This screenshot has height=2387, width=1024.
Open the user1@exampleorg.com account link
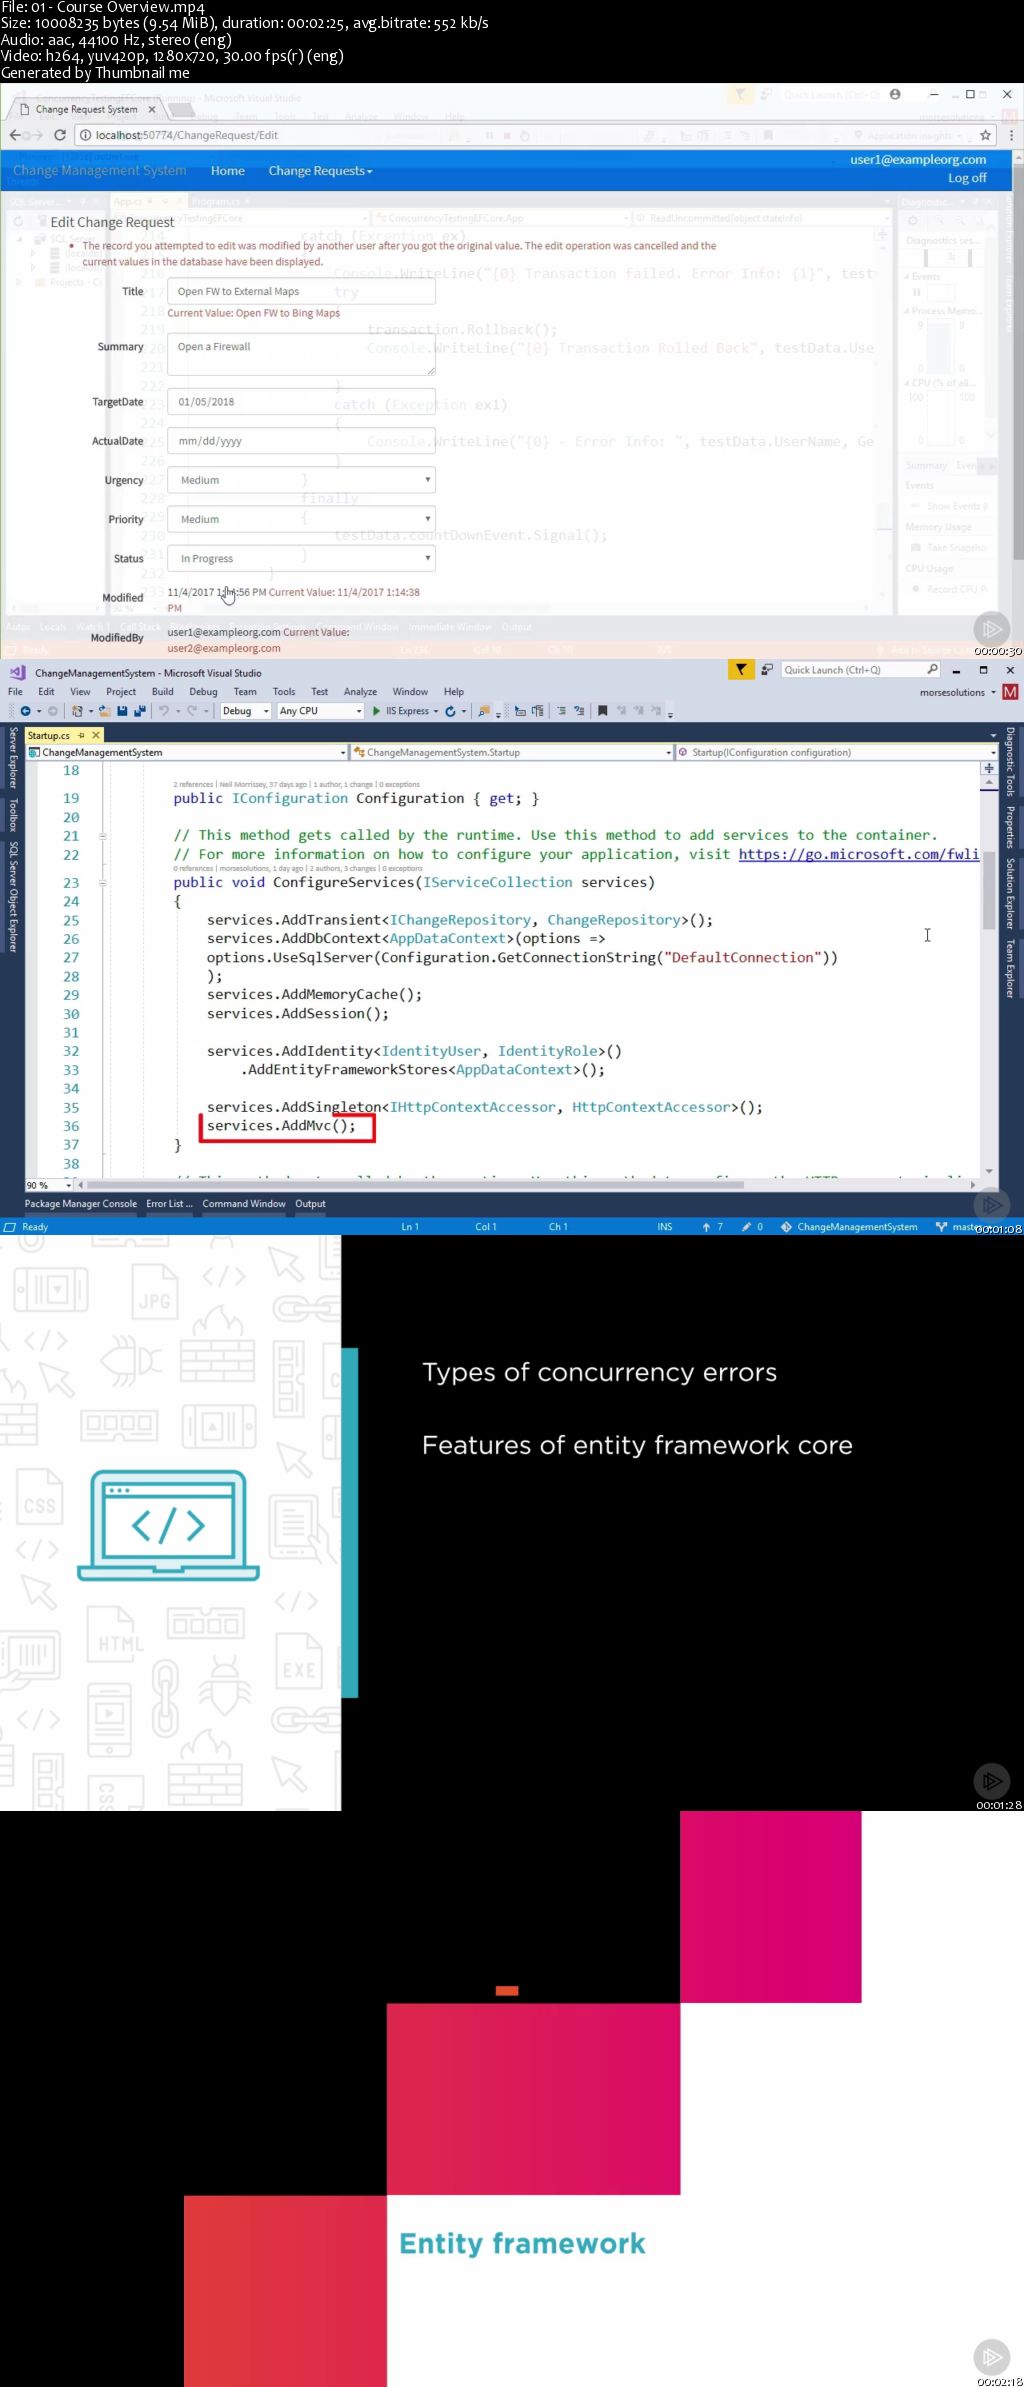pyautogui.click(x=918, y=160)
